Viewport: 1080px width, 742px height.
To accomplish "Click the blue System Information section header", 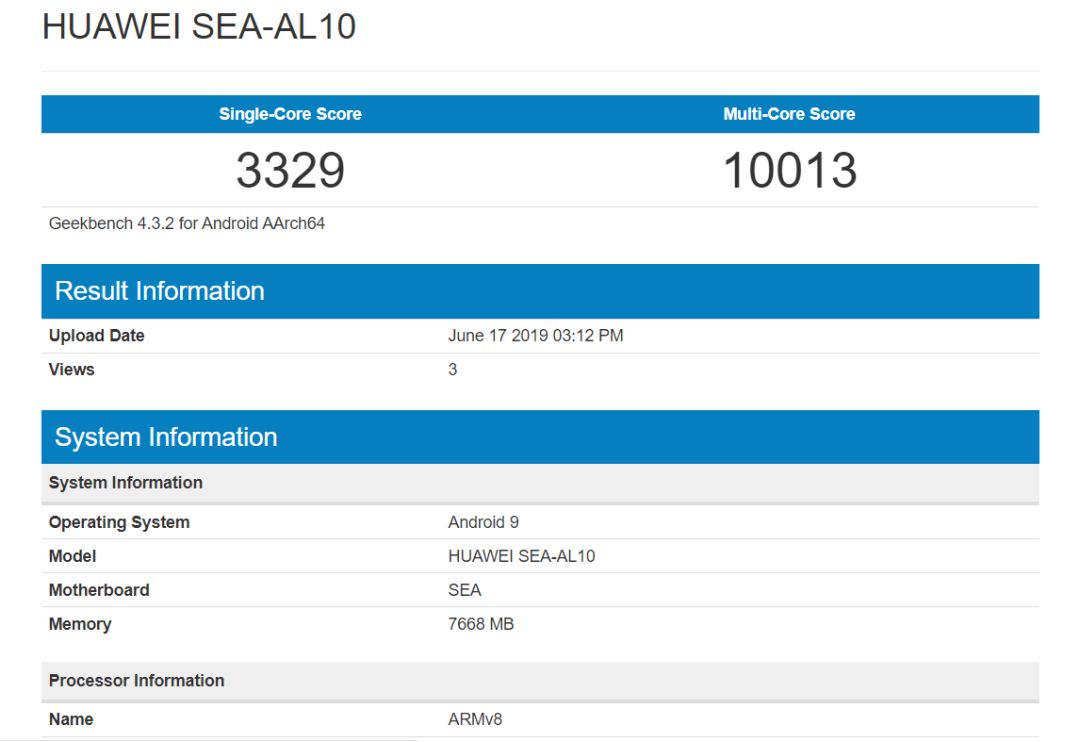I will pos(166,437).
